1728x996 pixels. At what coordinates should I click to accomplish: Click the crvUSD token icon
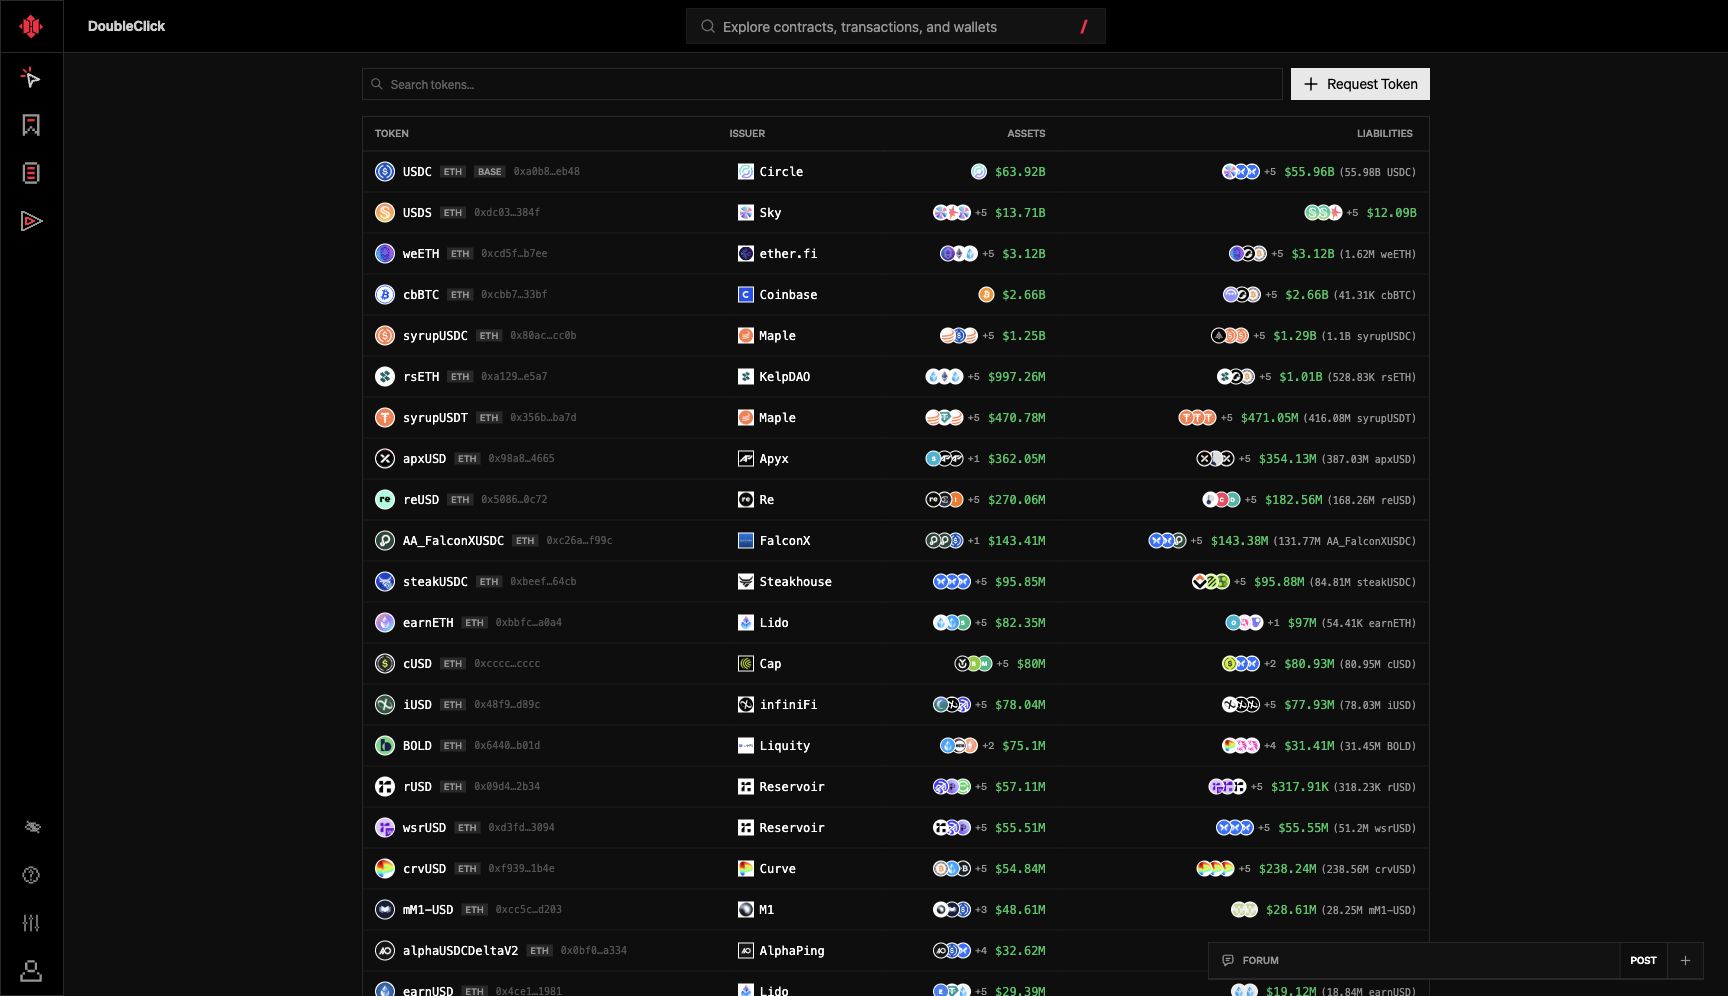click(x=385, y=869)
